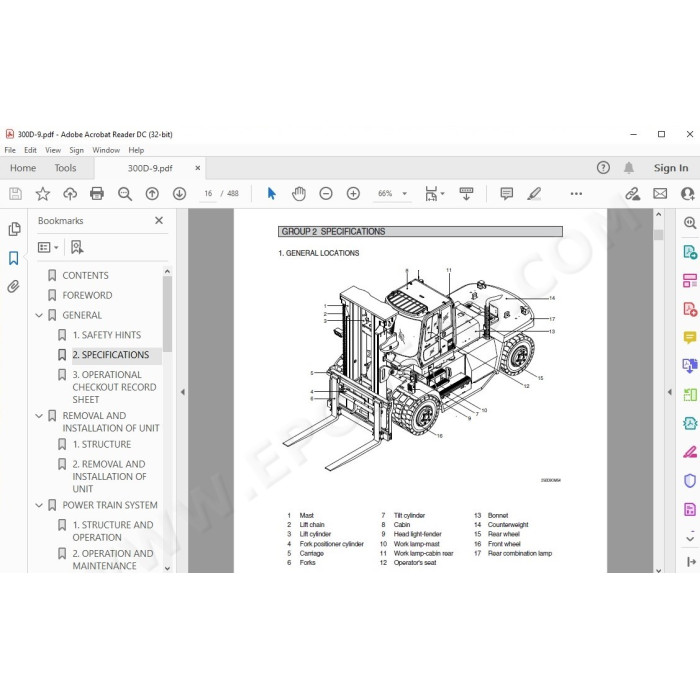Select the 300D-9.pdf document tab

tap(150, 168)
